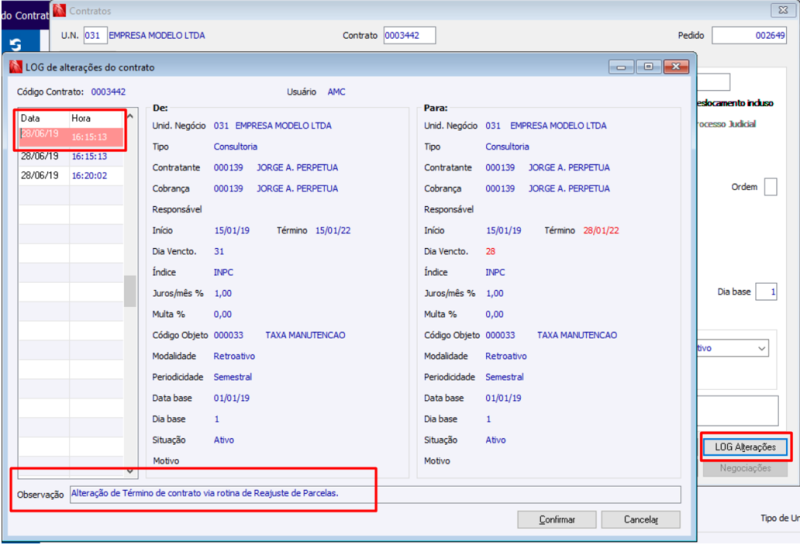The width and height of the screenshot is (800, 545).
Task: Click the red Dia Vencto. value 28
Action: coord(490,252)
